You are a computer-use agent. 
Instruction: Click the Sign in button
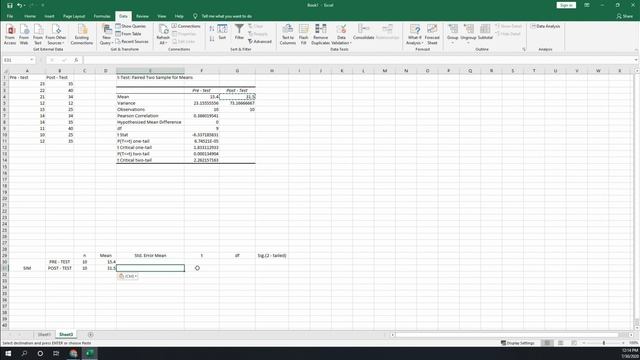click(x=566, y=5)
